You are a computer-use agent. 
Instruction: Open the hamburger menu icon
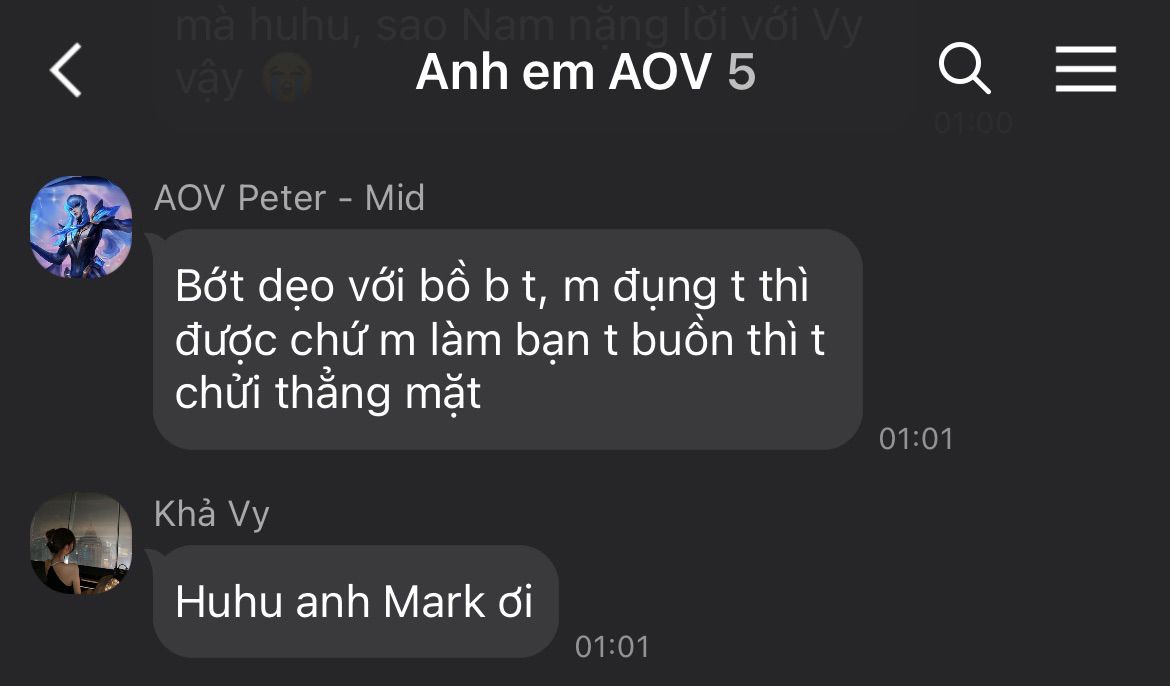point(1085,69)
